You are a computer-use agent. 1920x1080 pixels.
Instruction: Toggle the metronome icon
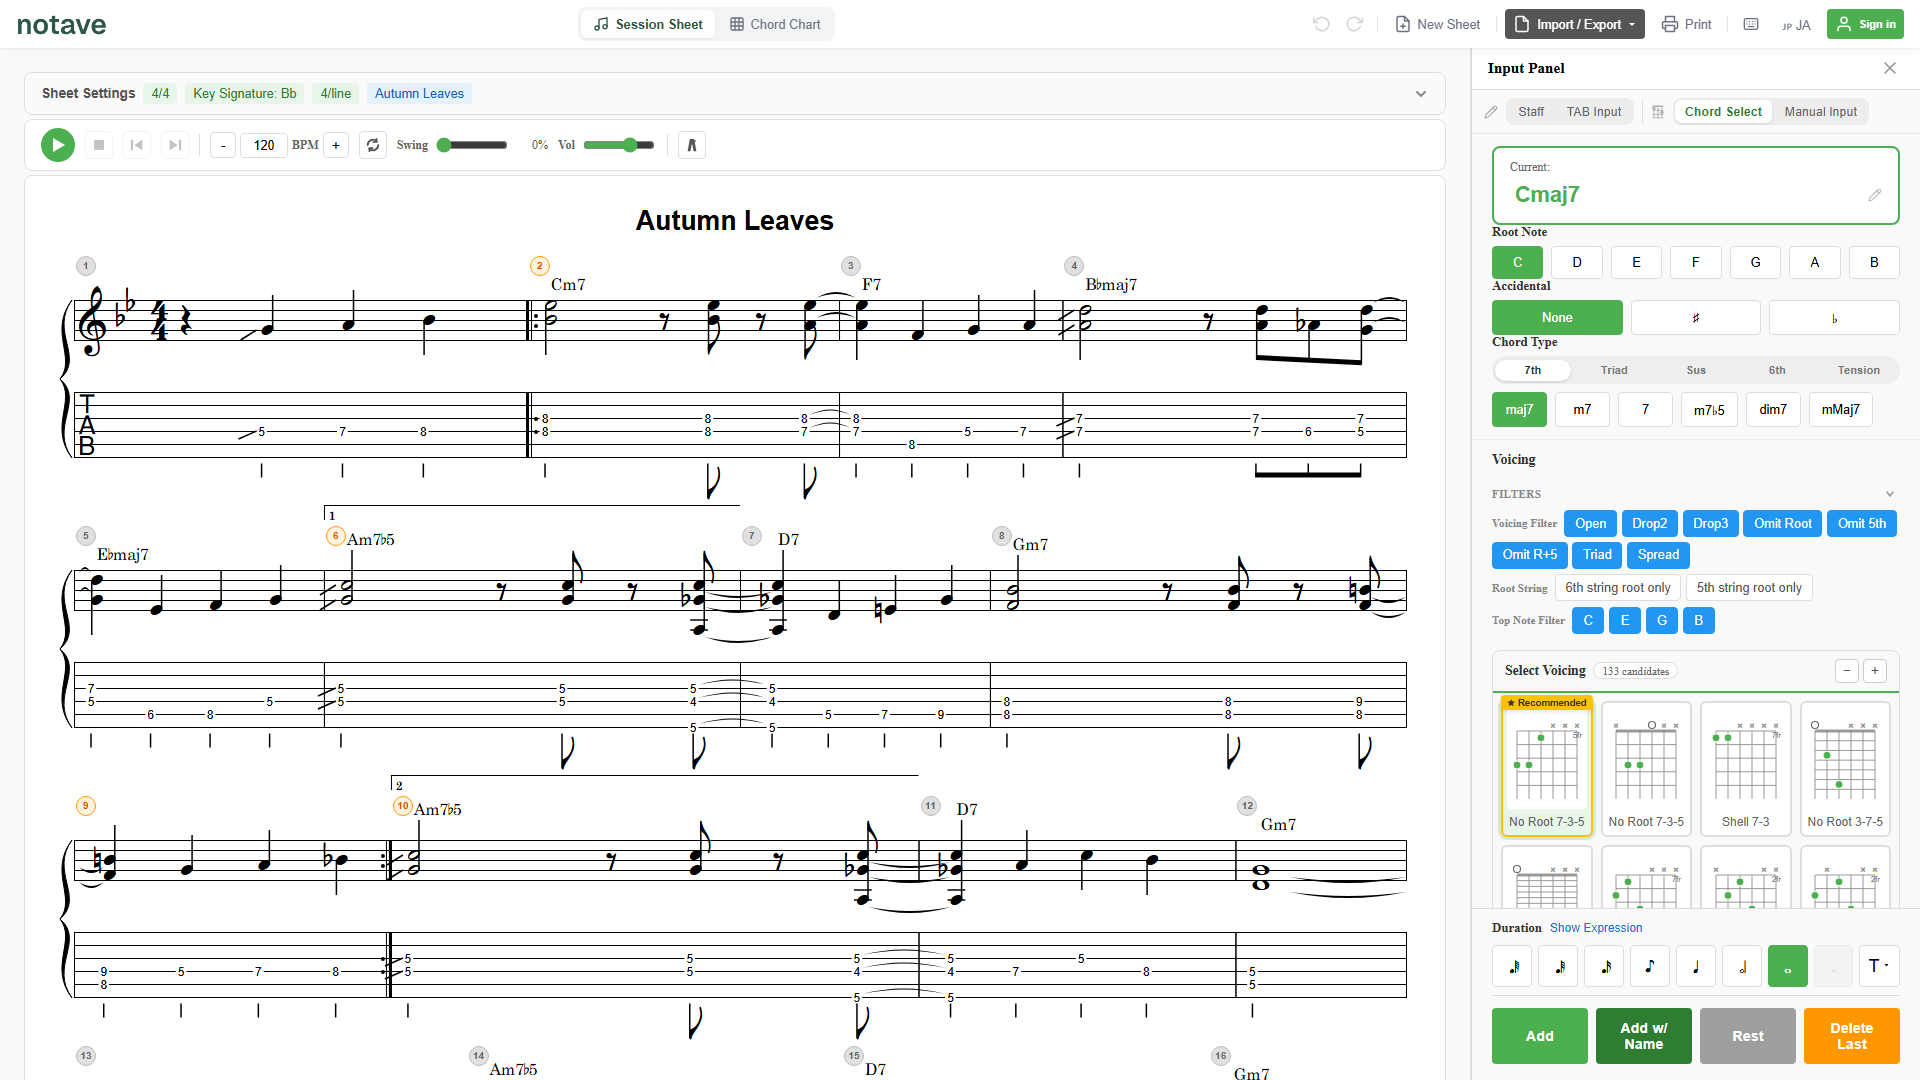click(692, 145)
